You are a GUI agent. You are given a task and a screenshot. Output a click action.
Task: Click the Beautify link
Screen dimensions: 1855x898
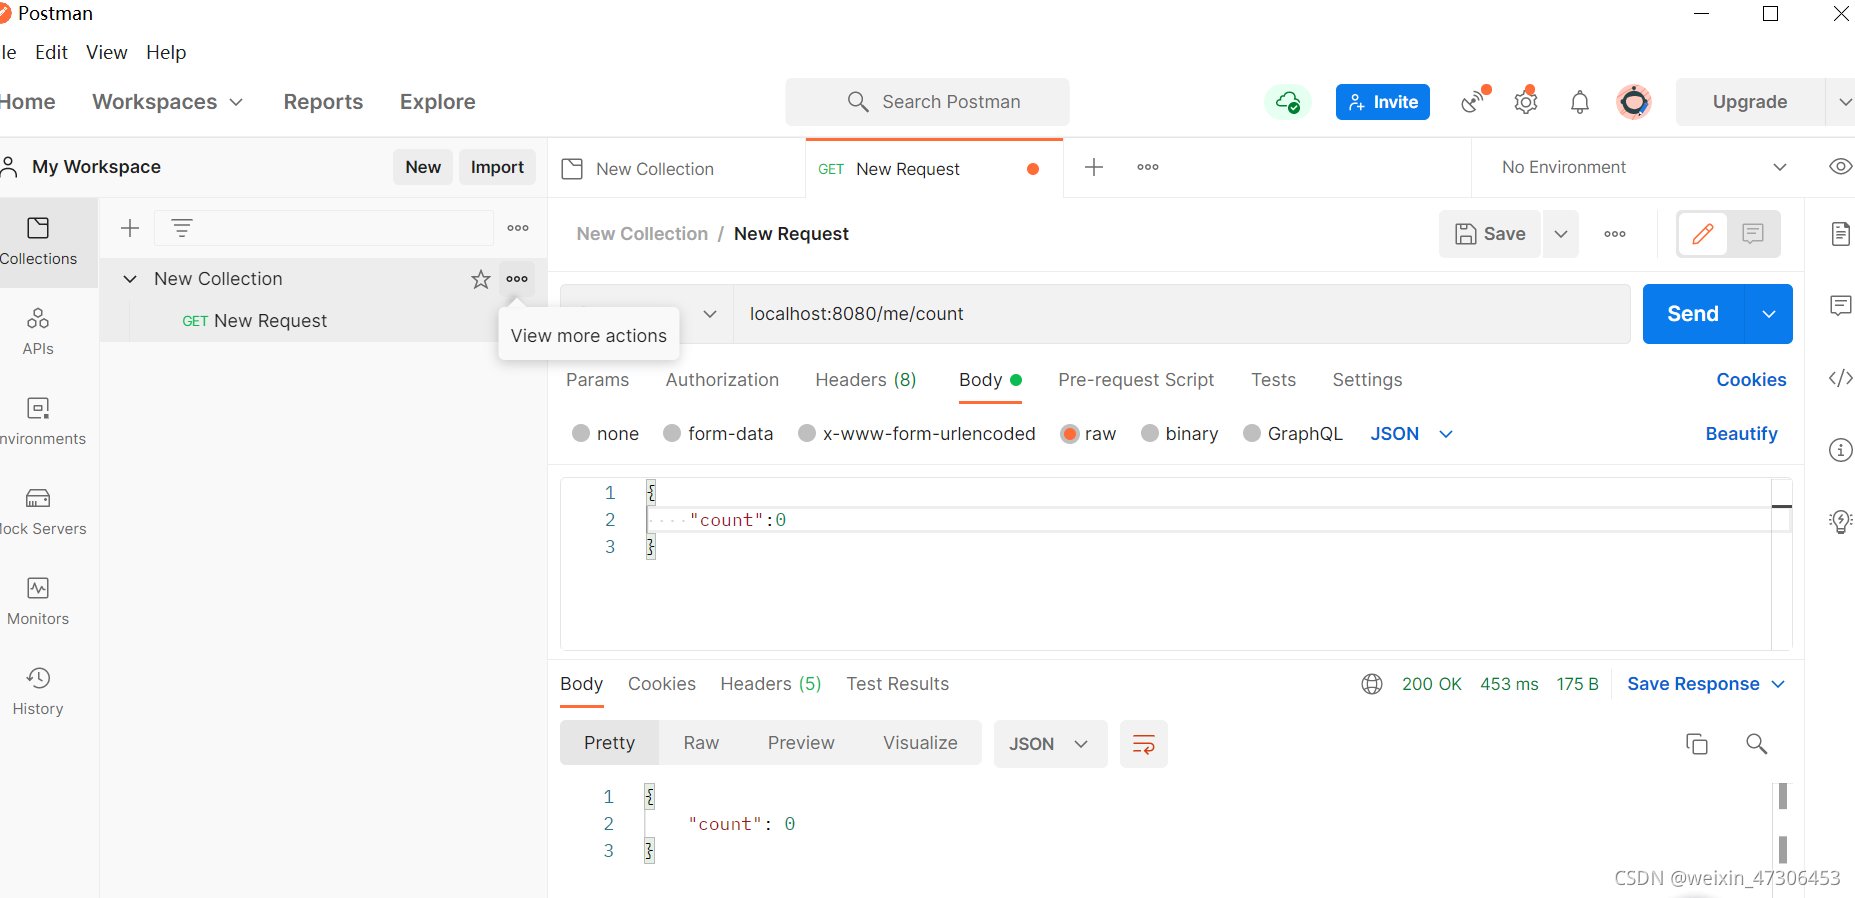(x=1741, y=434)
